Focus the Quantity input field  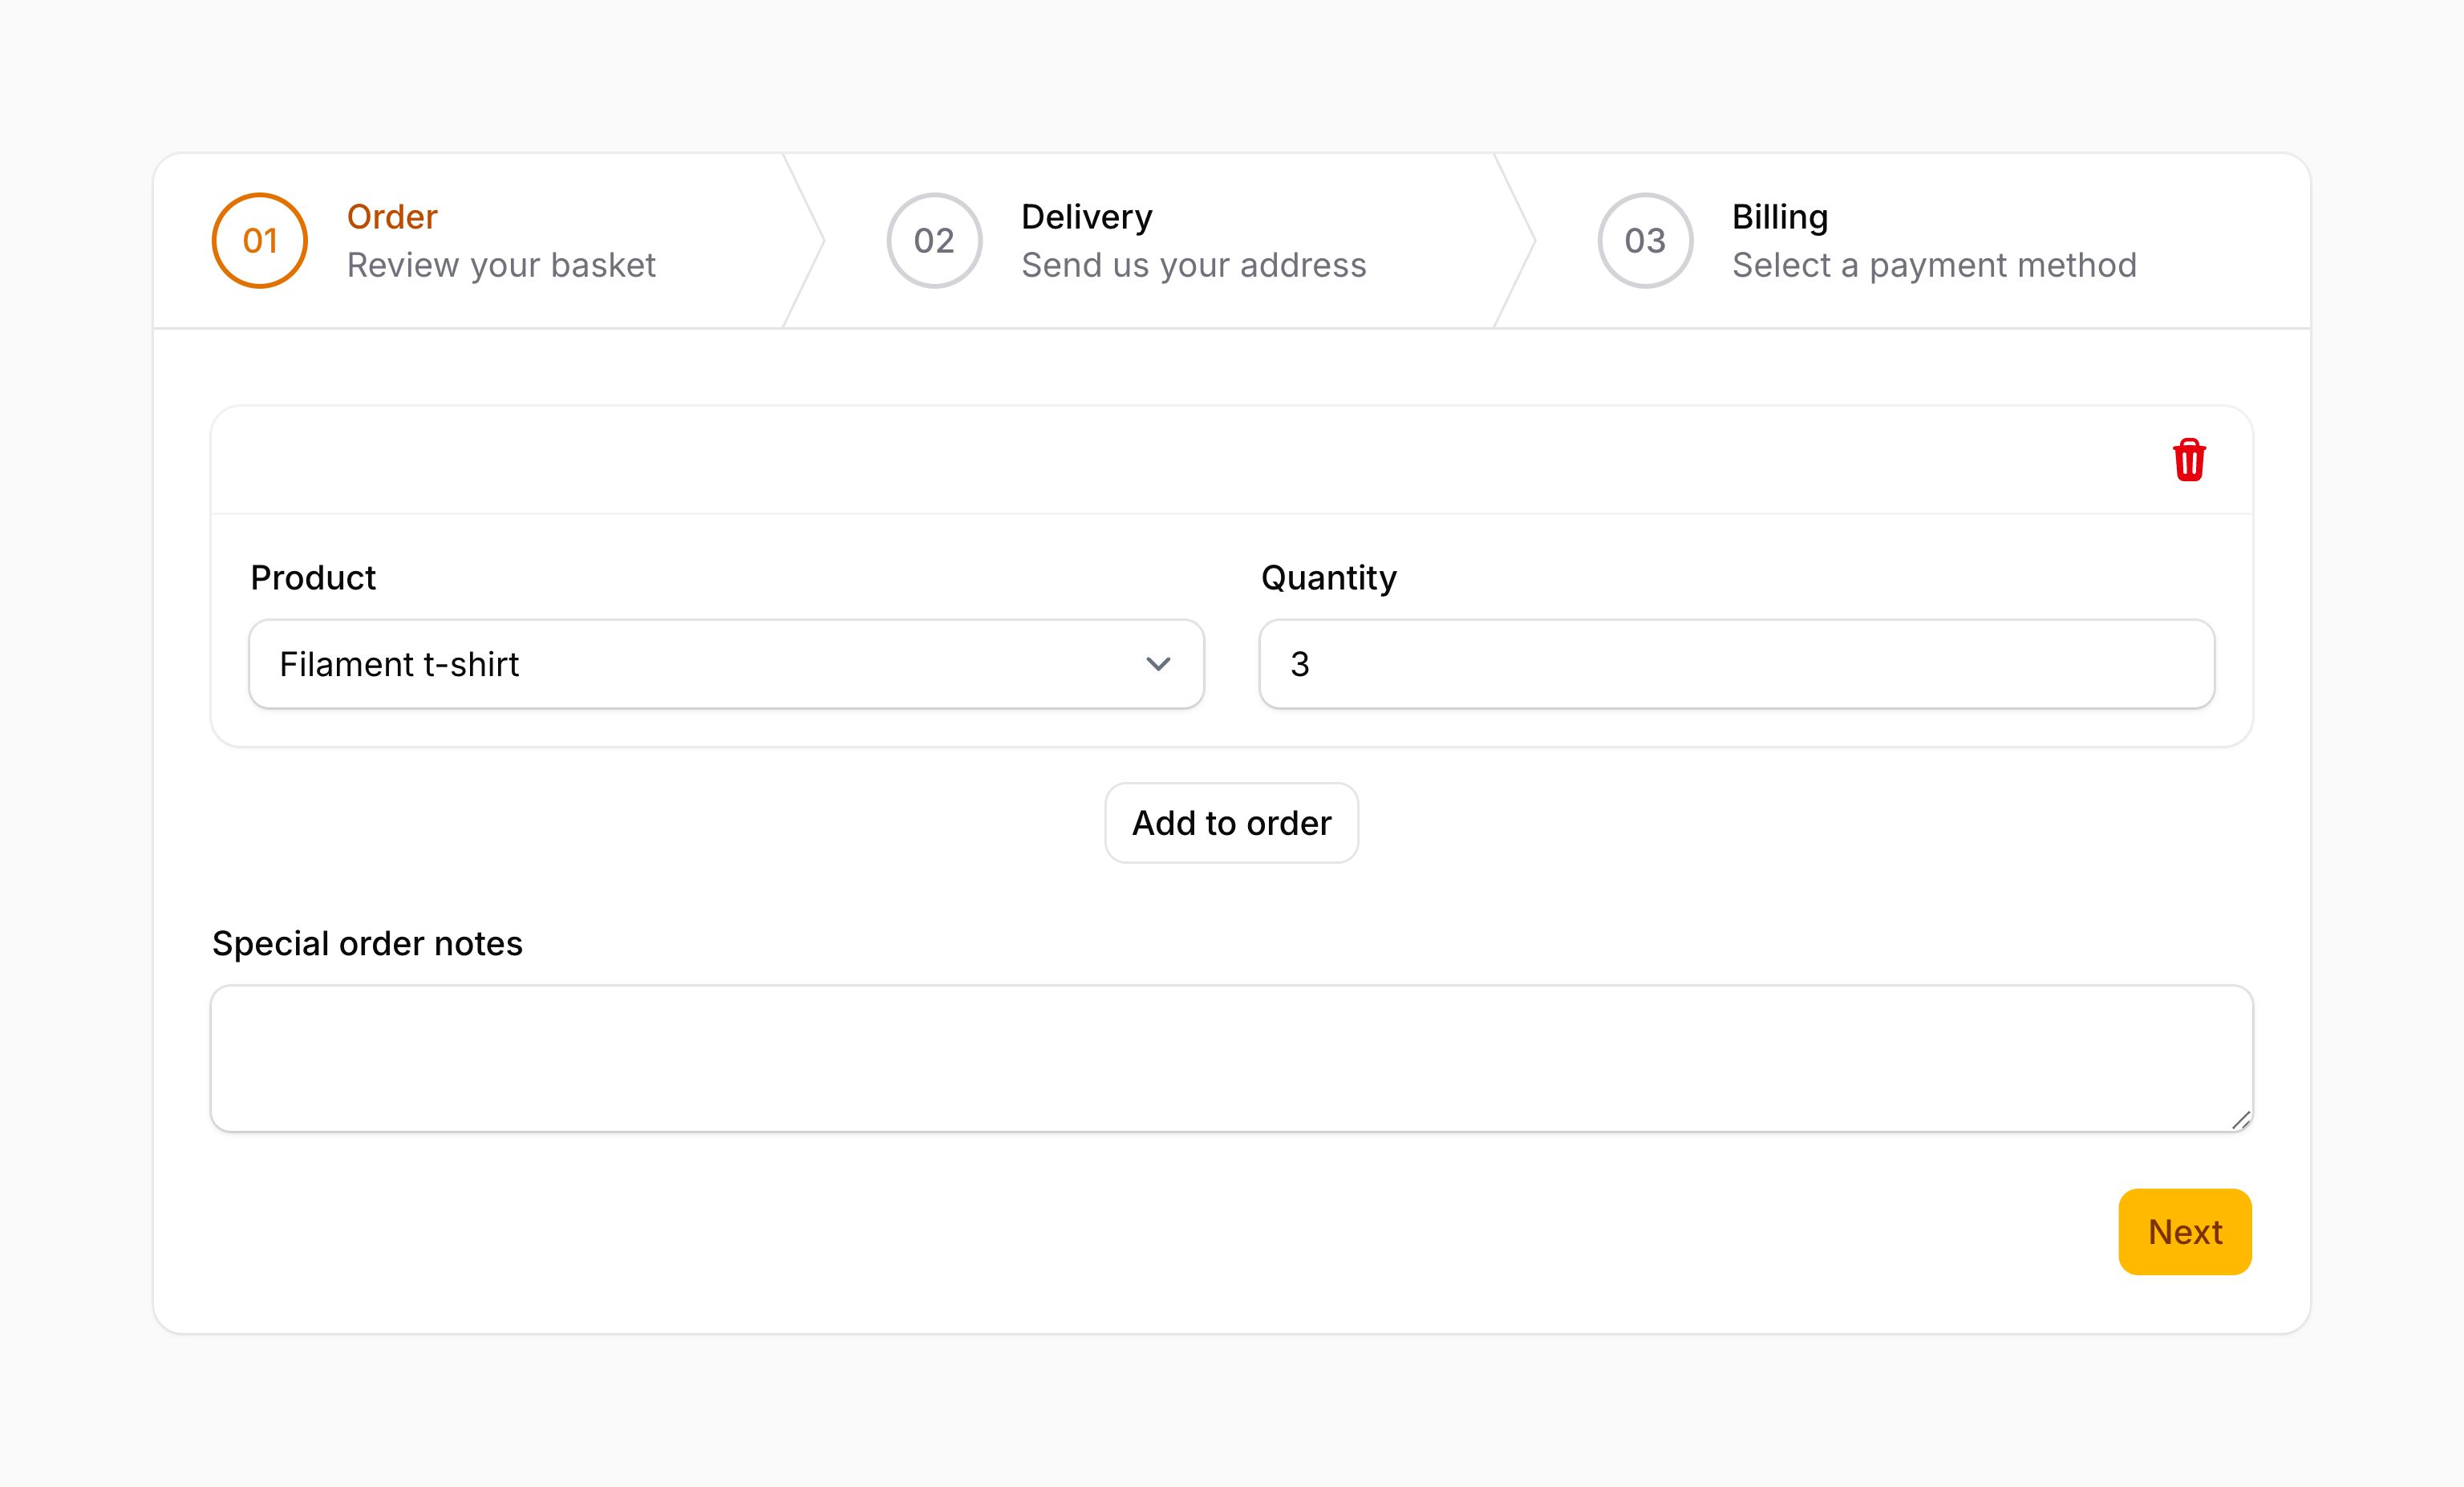[1736, 664]
